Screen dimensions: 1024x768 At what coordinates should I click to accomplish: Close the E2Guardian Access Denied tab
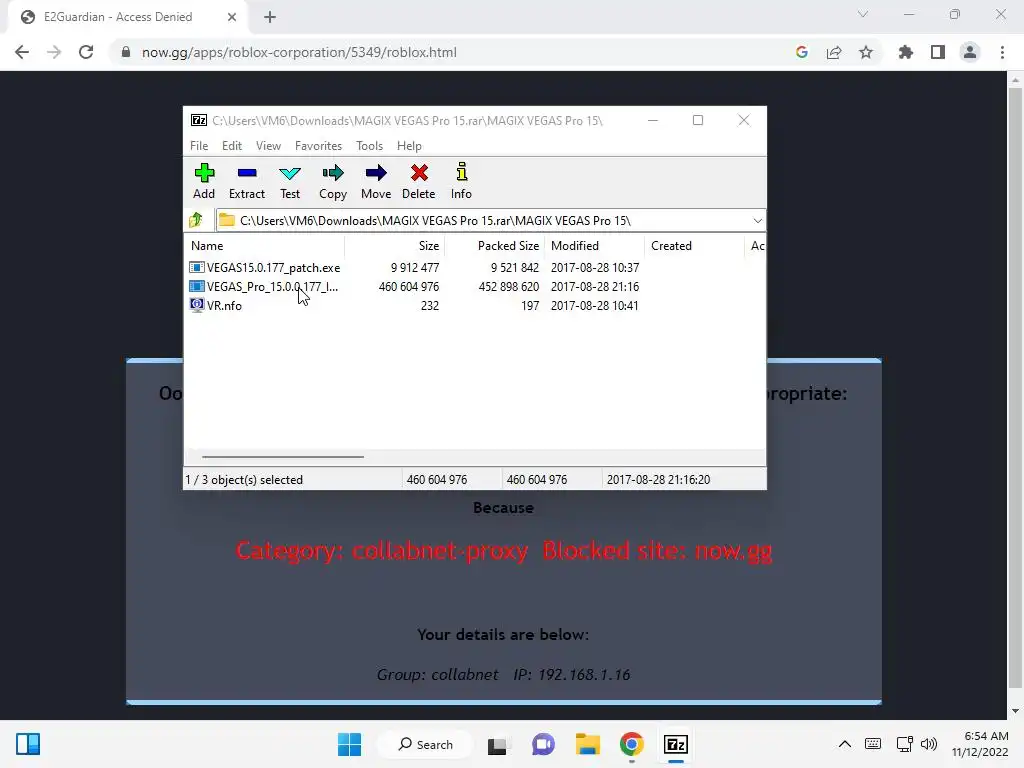tap(232, 17)
